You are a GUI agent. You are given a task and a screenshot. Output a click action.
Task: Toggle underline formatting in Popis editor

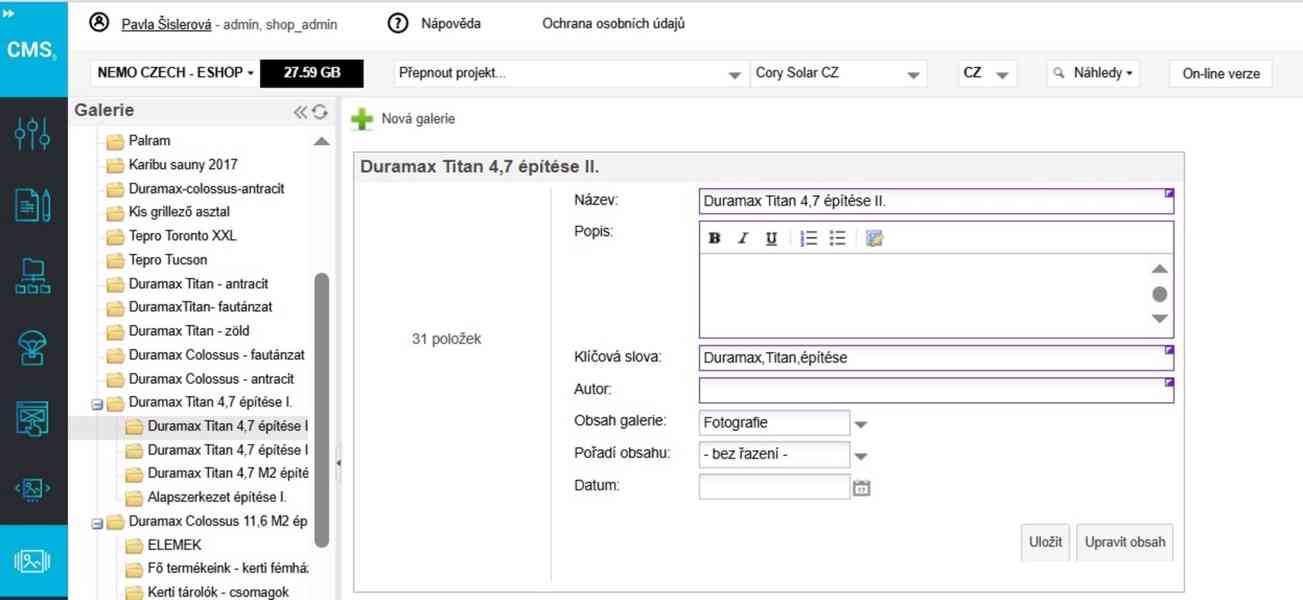pos(771,238)
